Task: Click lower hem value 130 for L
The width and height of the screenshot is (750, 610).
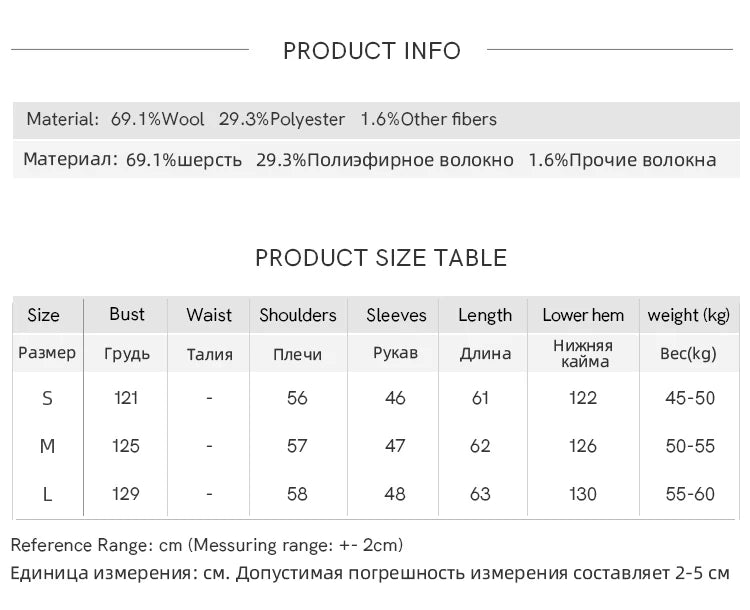Action: (x=583, y=494)
